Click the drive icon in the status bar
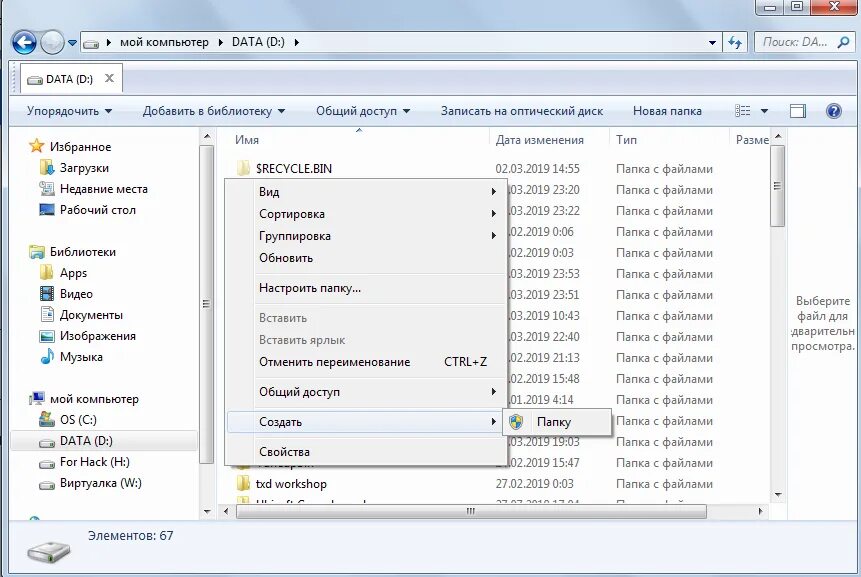The height and width of the screenshot is (577, 861). pyautogui.click(x=49, y=551)
